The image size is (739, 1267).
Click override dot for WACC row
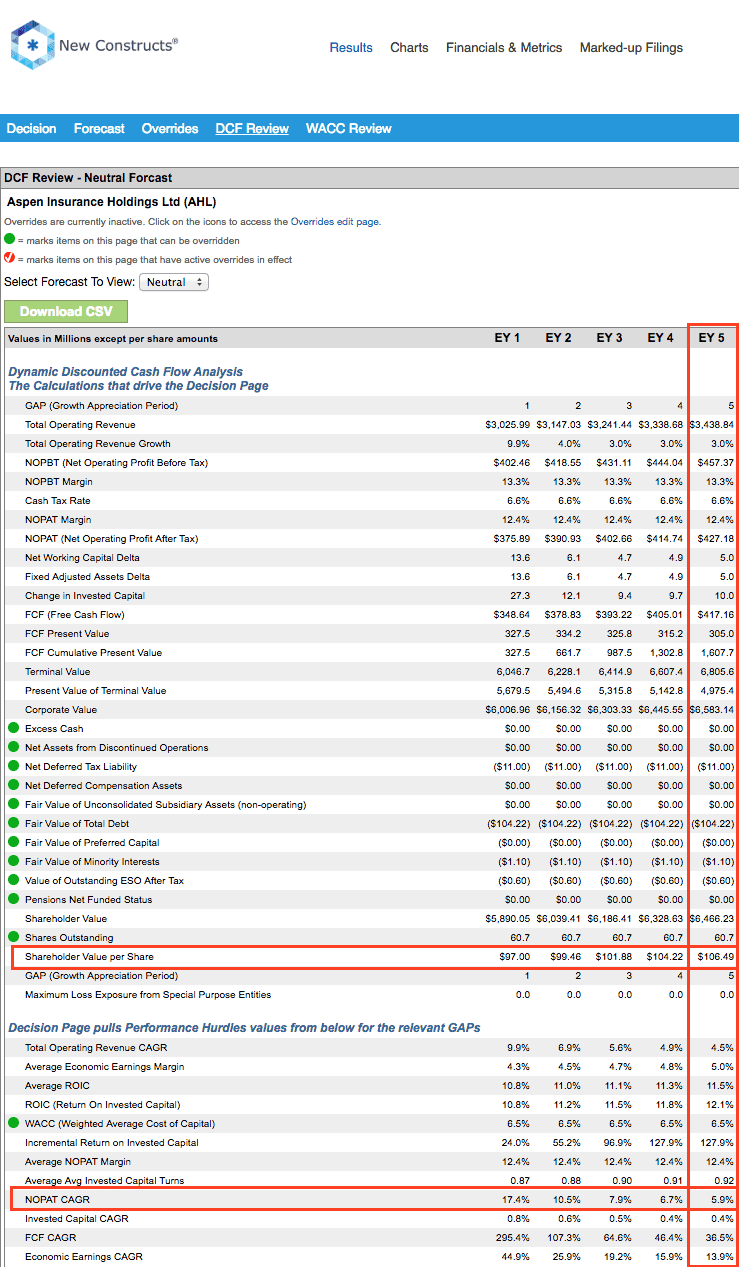[13, 1123]
